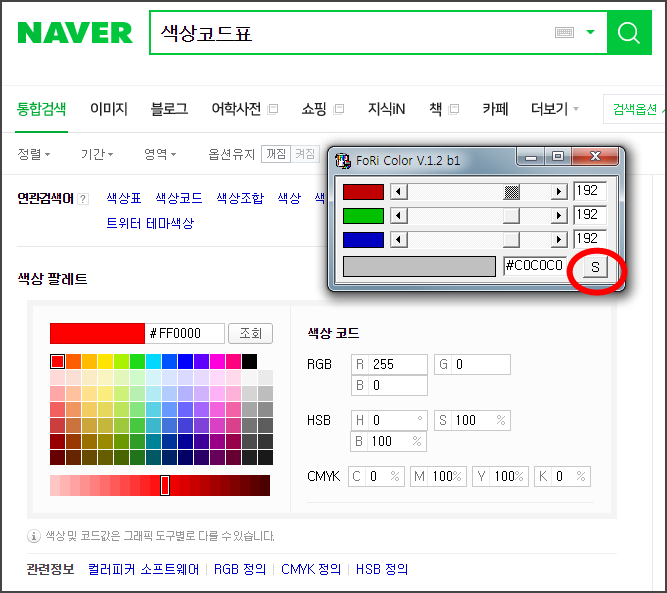Click the green Naver search magnifier button
This screenshot has height=593, width=667.
pyautogui.click(x=629, y=33)
